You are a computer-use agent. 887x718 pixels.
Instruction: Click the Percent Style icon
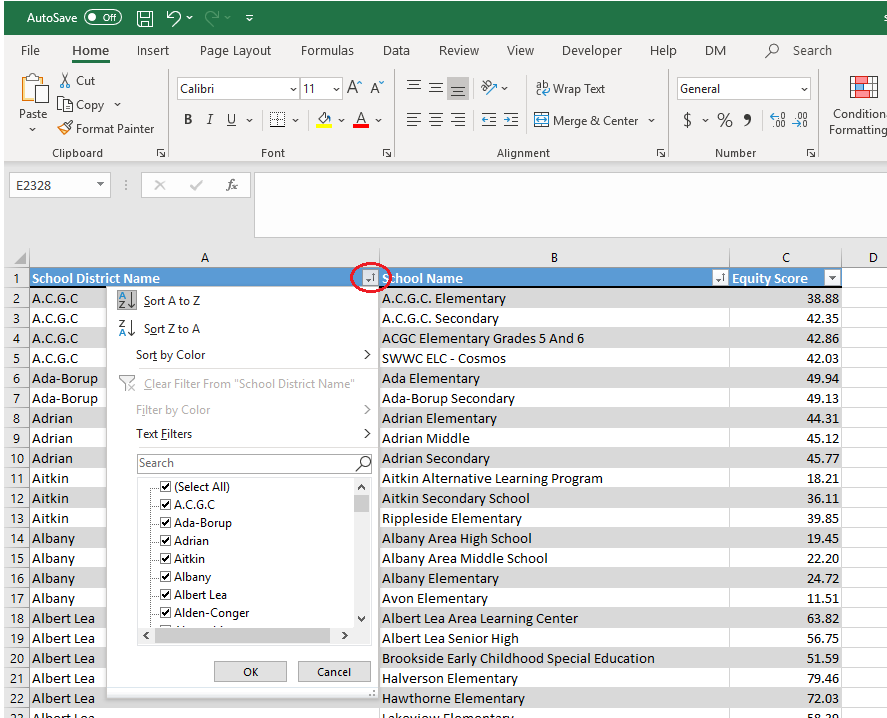tap(725, 120)
